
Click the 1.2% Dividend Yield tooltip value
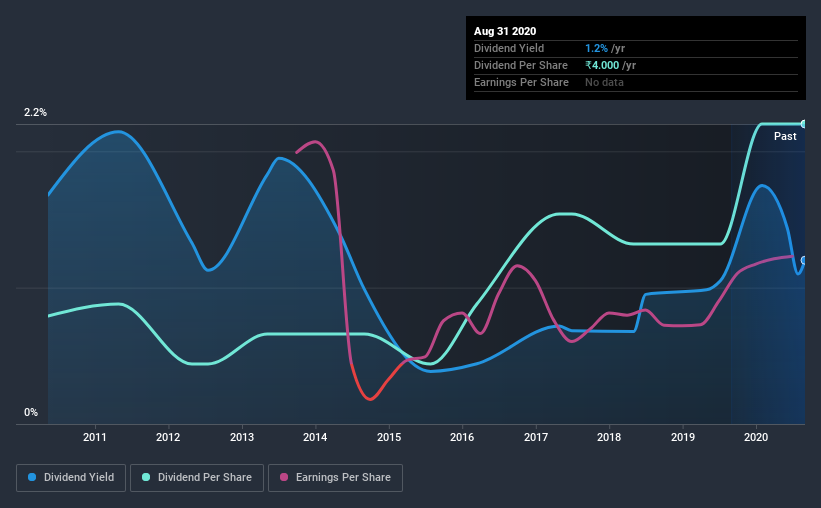[x=596, y=48]
